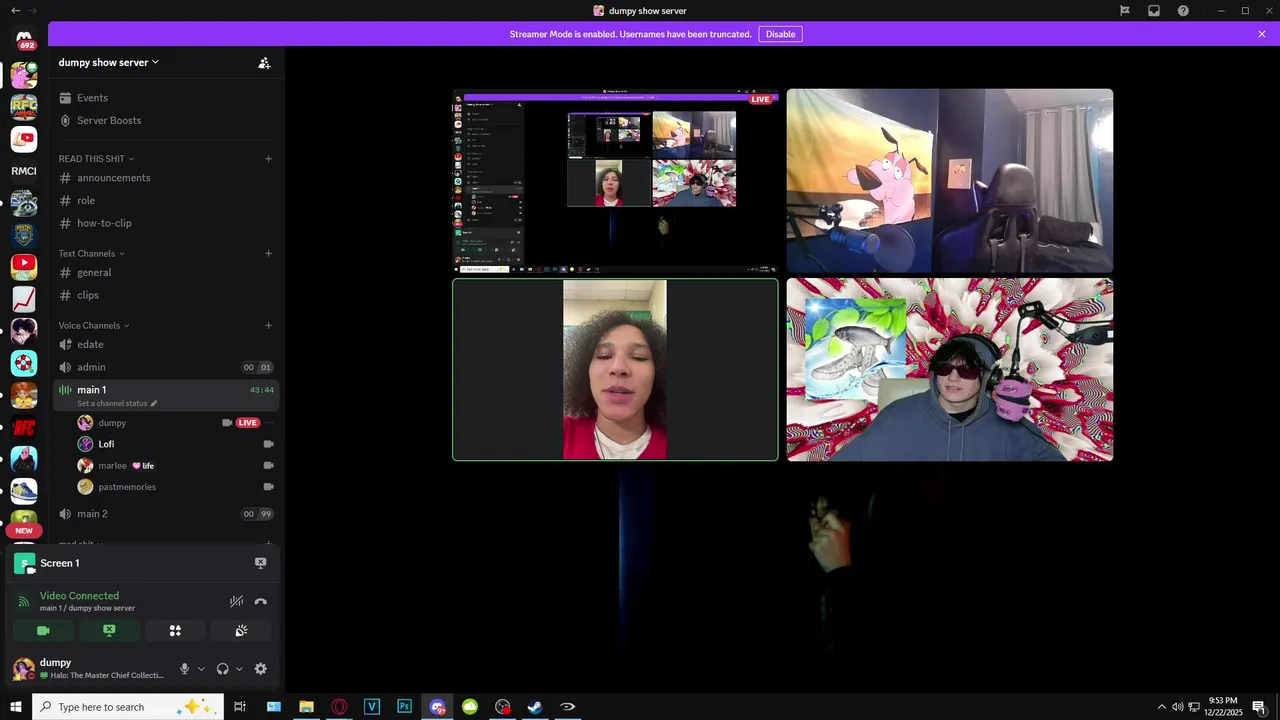Join the edate voice channel
This screenshot has height=720, width=1280.
[166, 344]
